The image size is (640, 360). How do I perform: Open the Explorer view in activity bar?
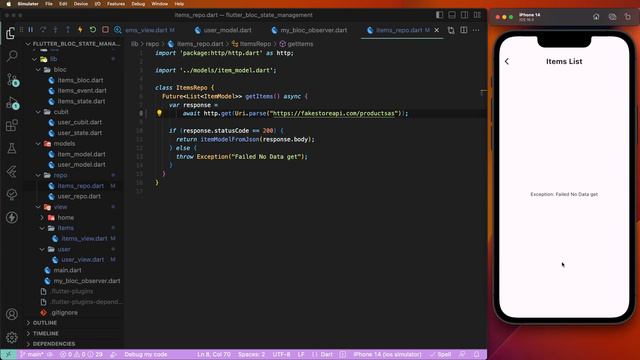[11, 33]
